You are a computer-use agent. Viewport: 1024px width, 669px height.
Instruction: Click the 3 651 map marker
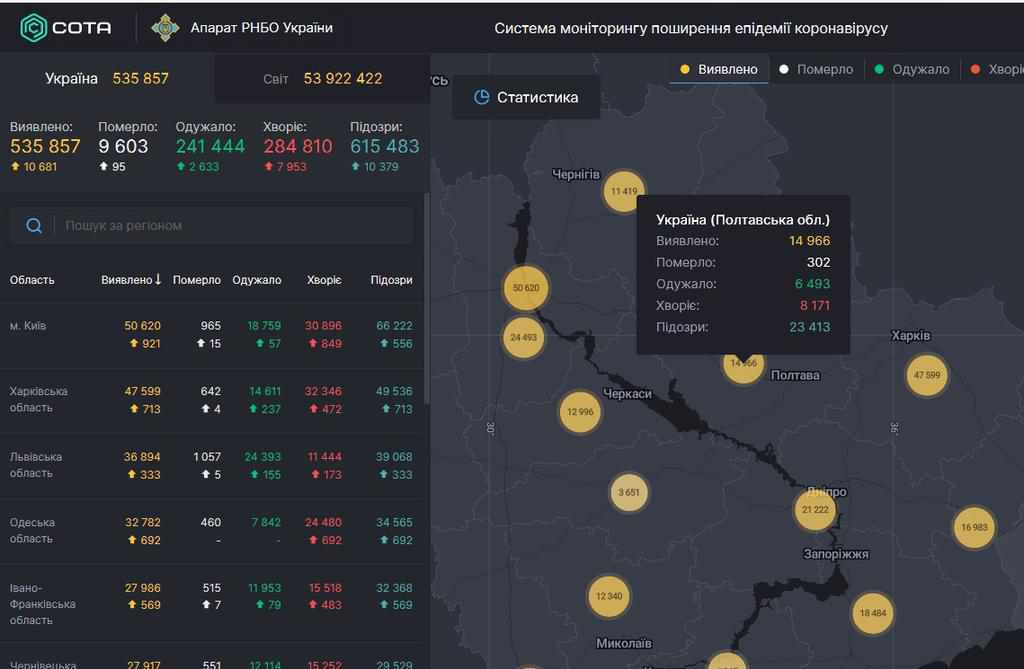coord(629,492)
